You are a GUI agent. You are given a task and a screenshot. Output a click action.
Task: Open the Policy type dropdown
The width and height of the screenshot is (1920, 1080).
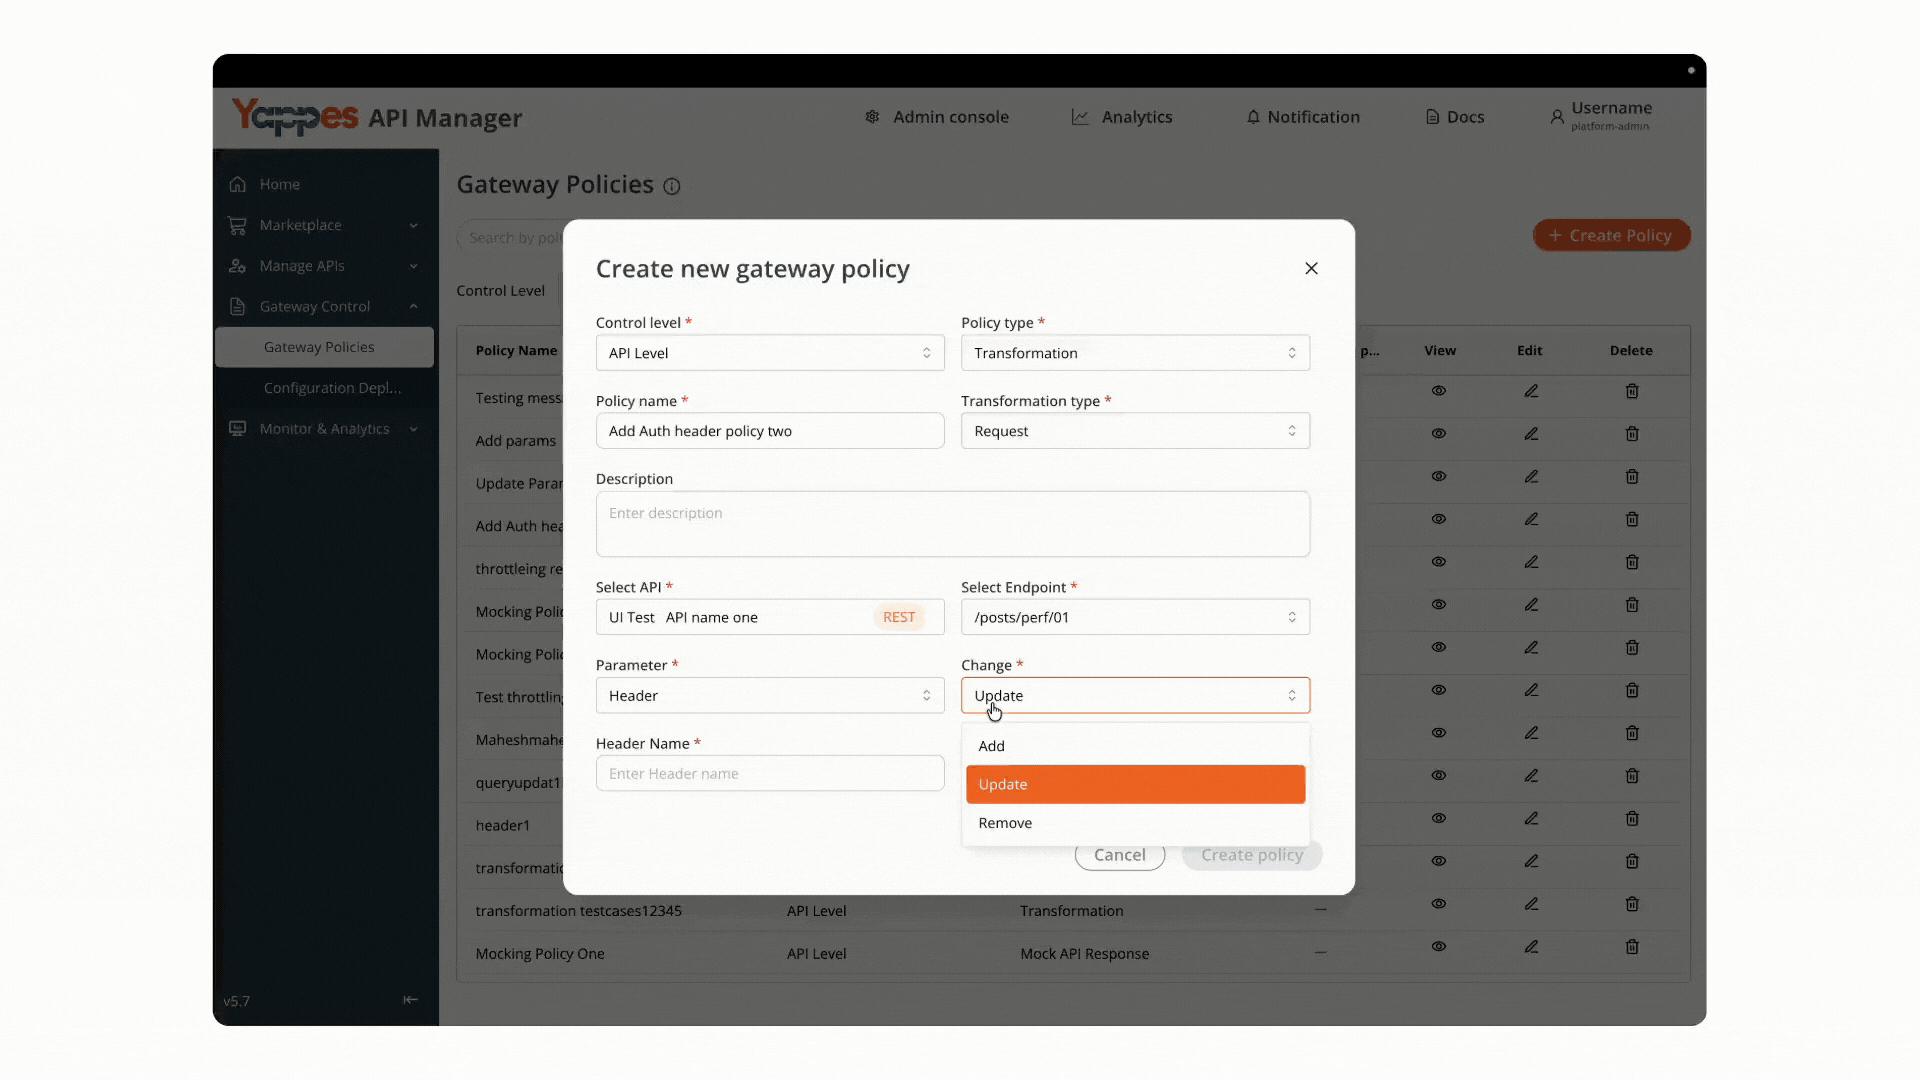click(x=1135, y=353)
